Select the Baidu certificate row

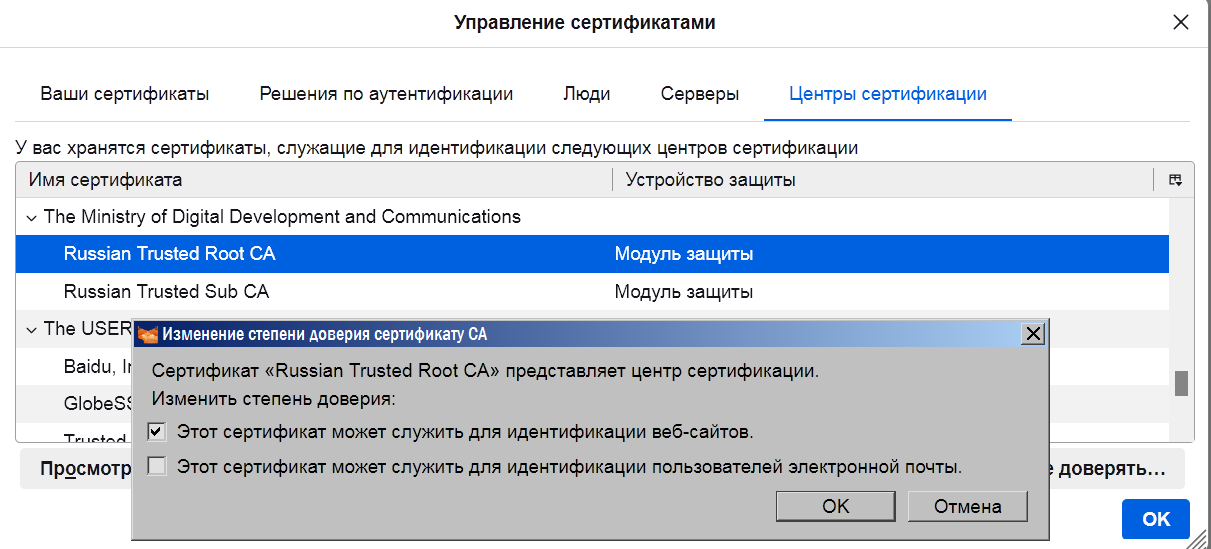[98, 366]
